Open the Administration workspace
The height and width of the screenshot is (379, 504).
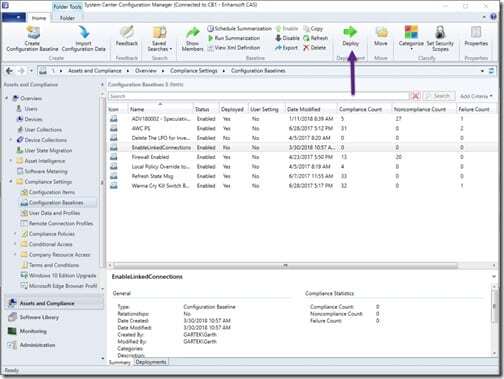point(54,345)
